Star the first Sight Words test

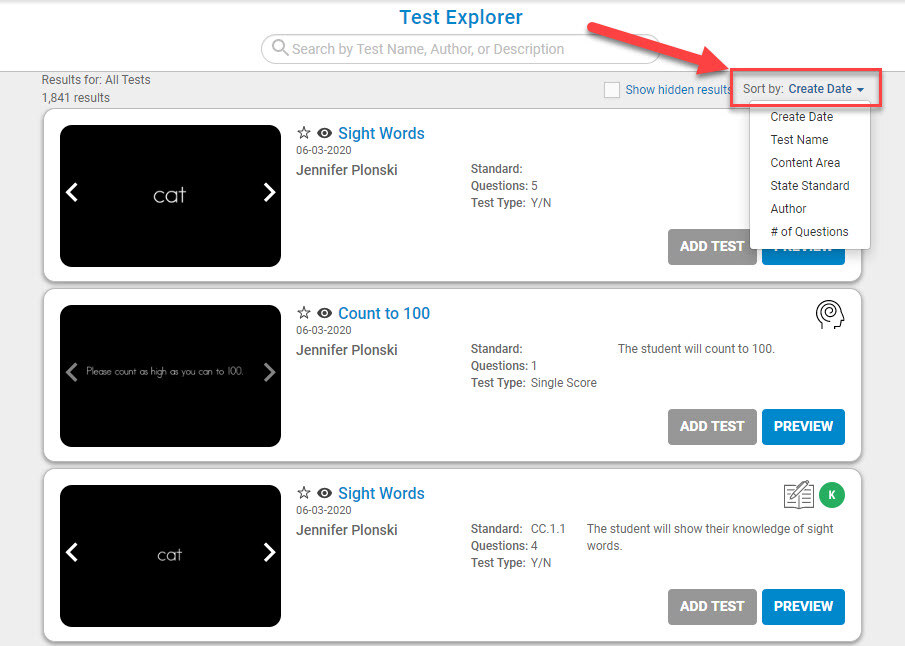[x=304, y=133]
